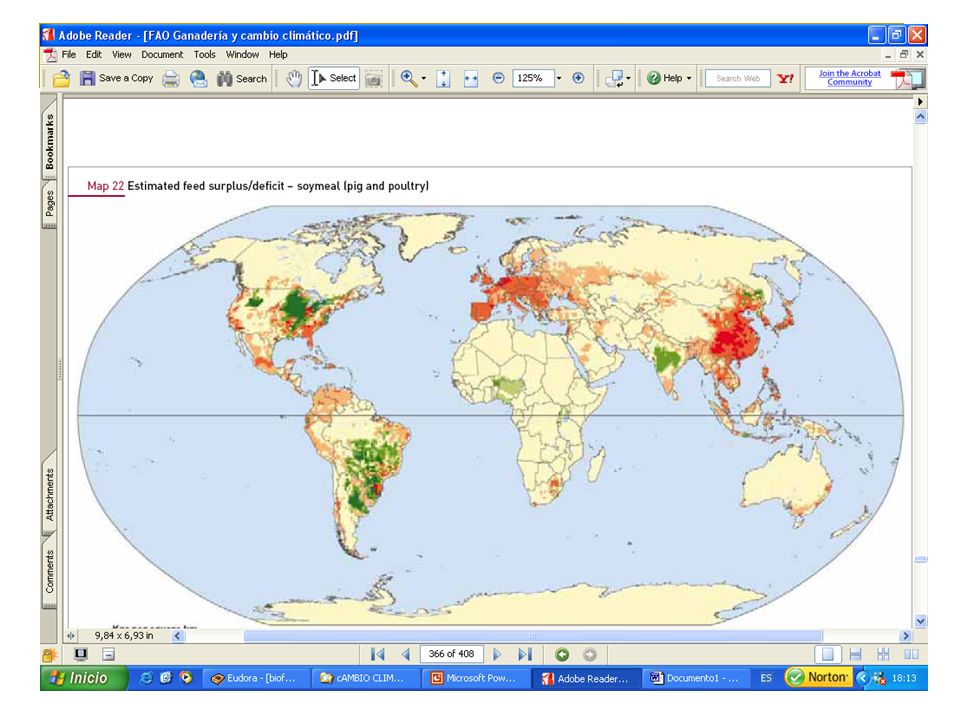
Task: Enable Continuous page layout
Action: coord(856,654)
